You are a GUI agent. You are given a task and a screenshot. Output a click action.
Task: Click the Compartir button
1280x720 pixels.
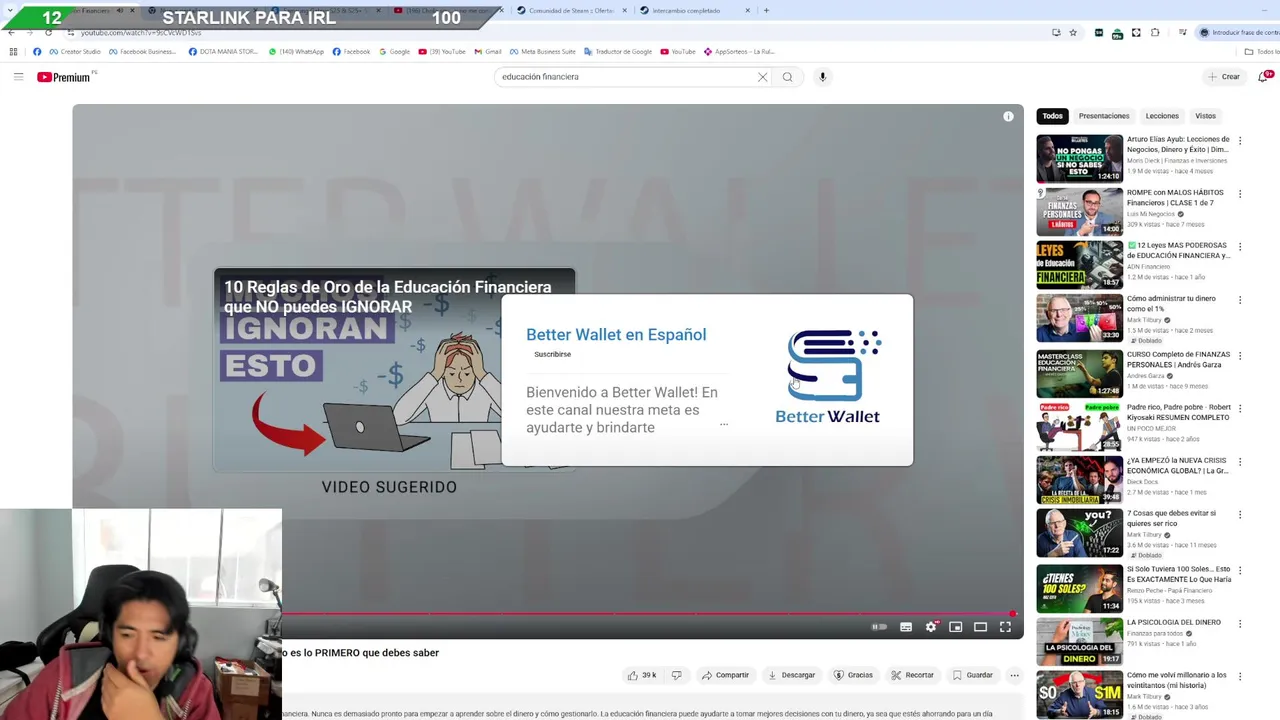tap(725, 675)
